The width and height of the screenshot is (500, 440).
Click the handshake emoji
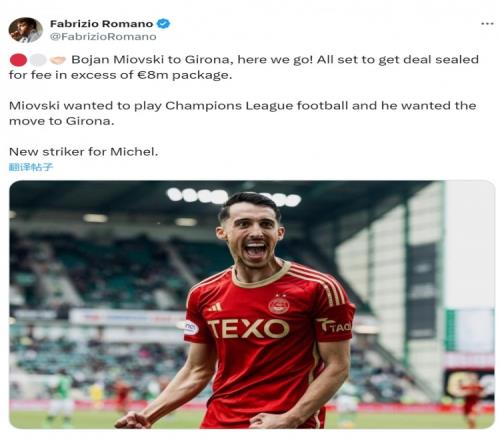click(x=58, y=60)
